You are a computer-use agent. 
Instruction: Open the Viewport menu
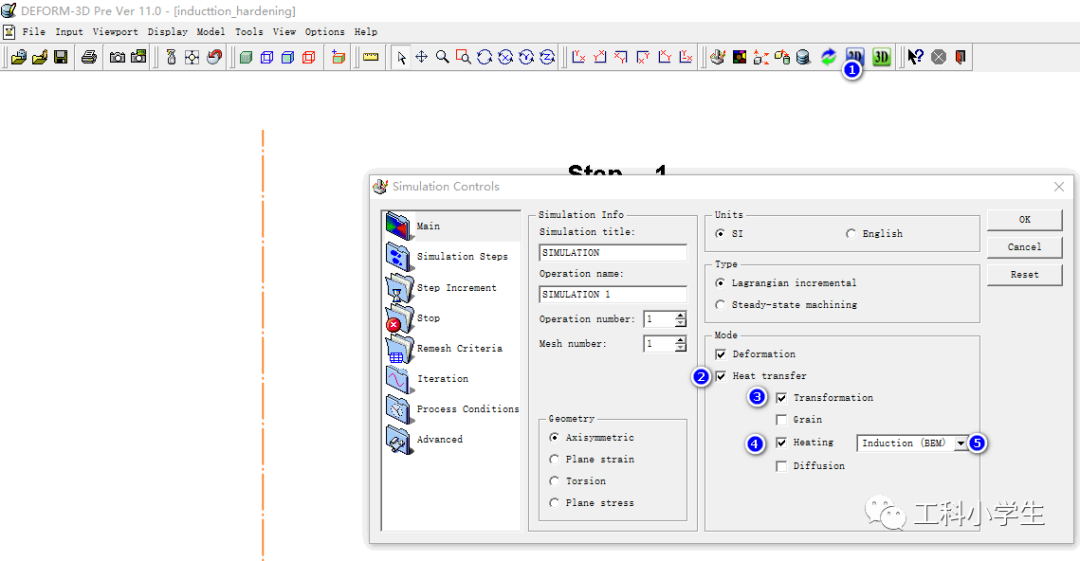click(115, 32)
